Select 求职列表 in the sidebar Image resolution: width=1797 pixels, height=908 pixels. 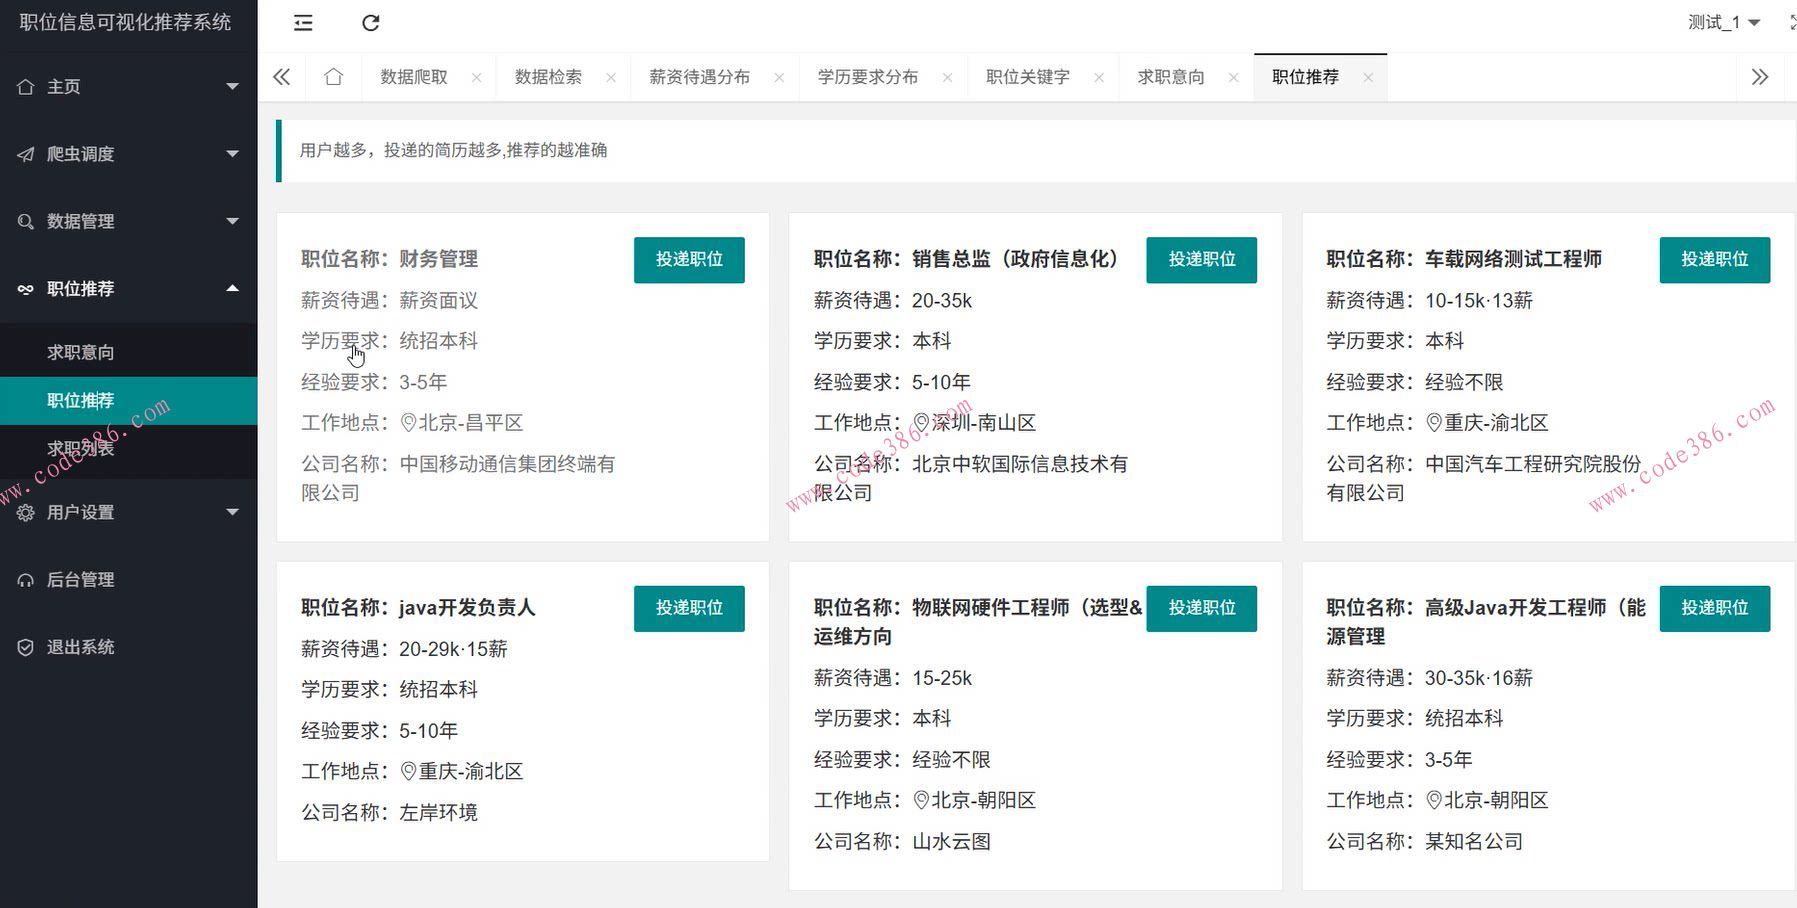point(78,448)
